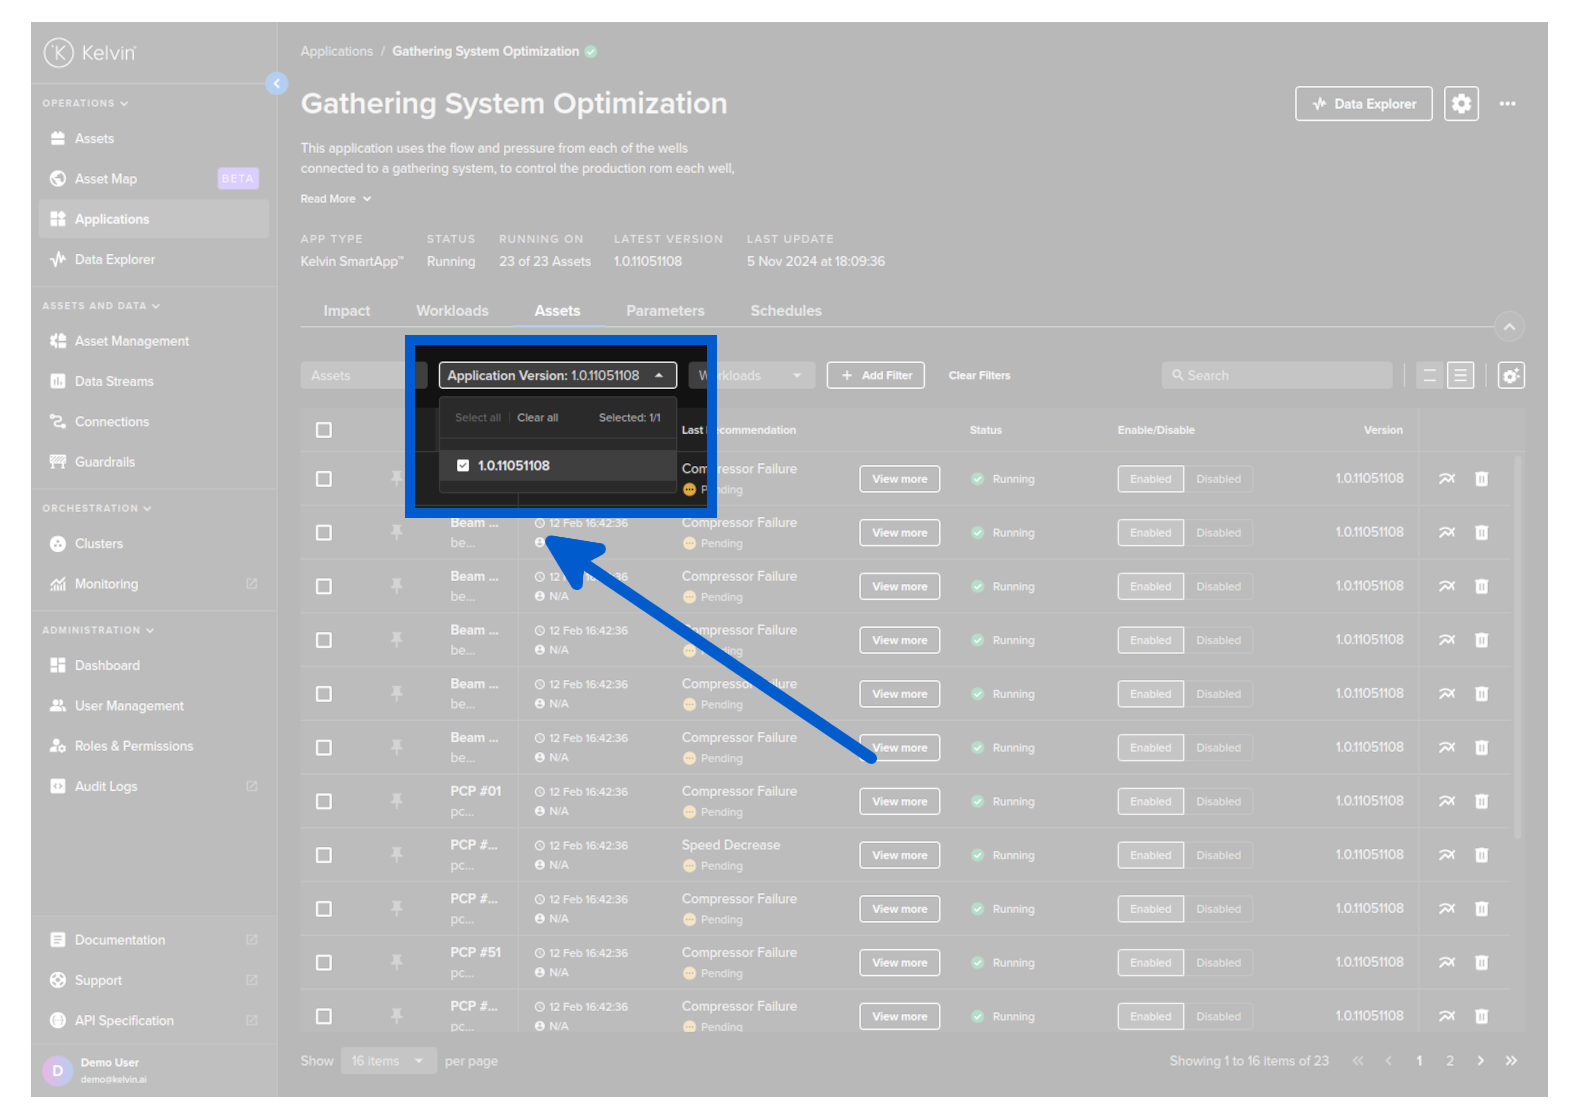Open Asset Map in the sidebar

[106, 179]
